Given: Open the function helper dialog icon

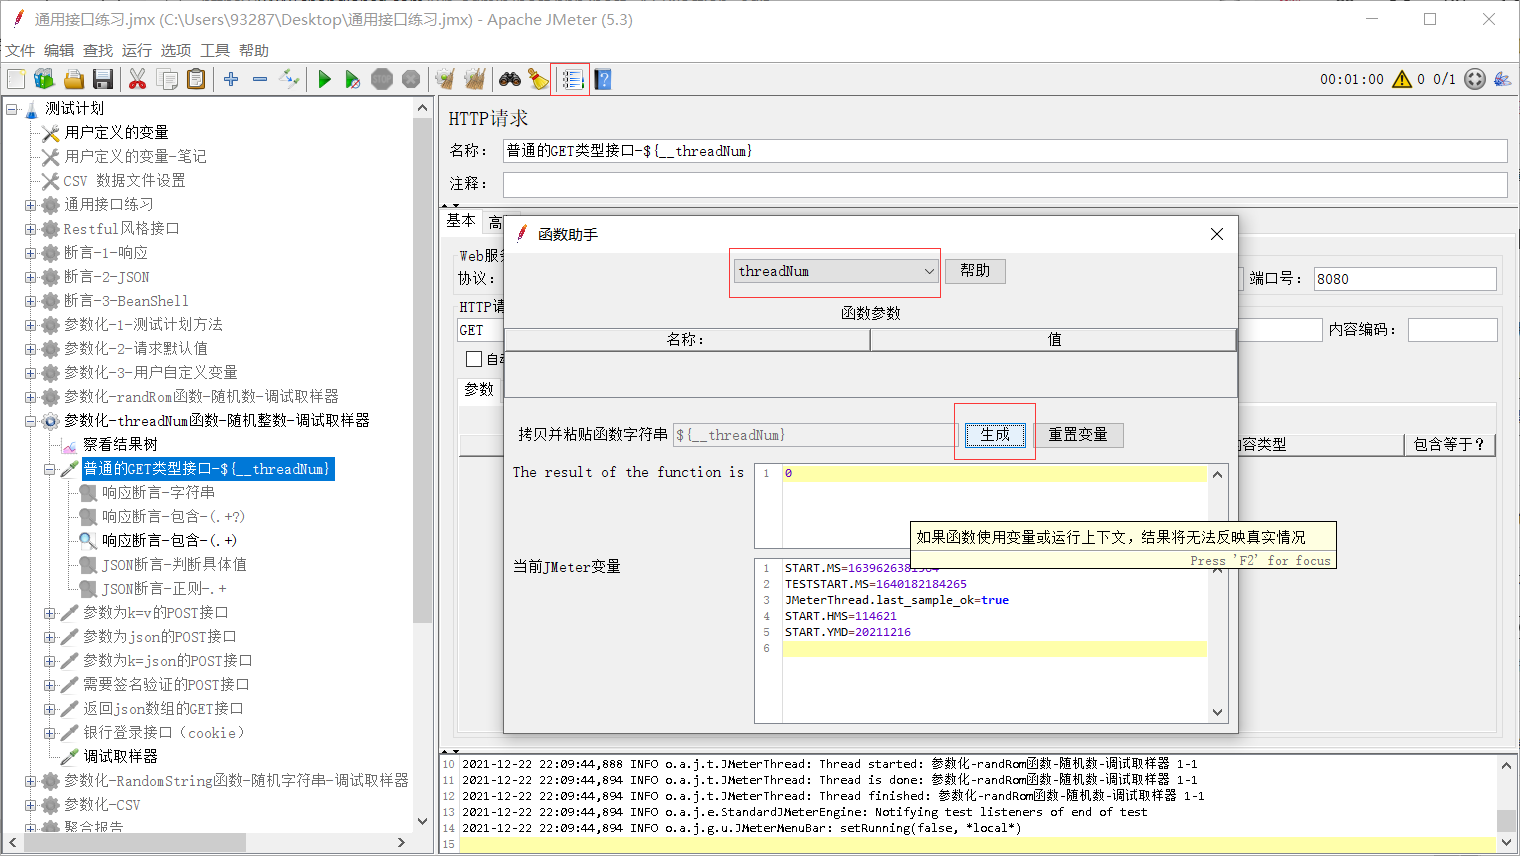Looking at the screenshot, I should tap(572, 79).
